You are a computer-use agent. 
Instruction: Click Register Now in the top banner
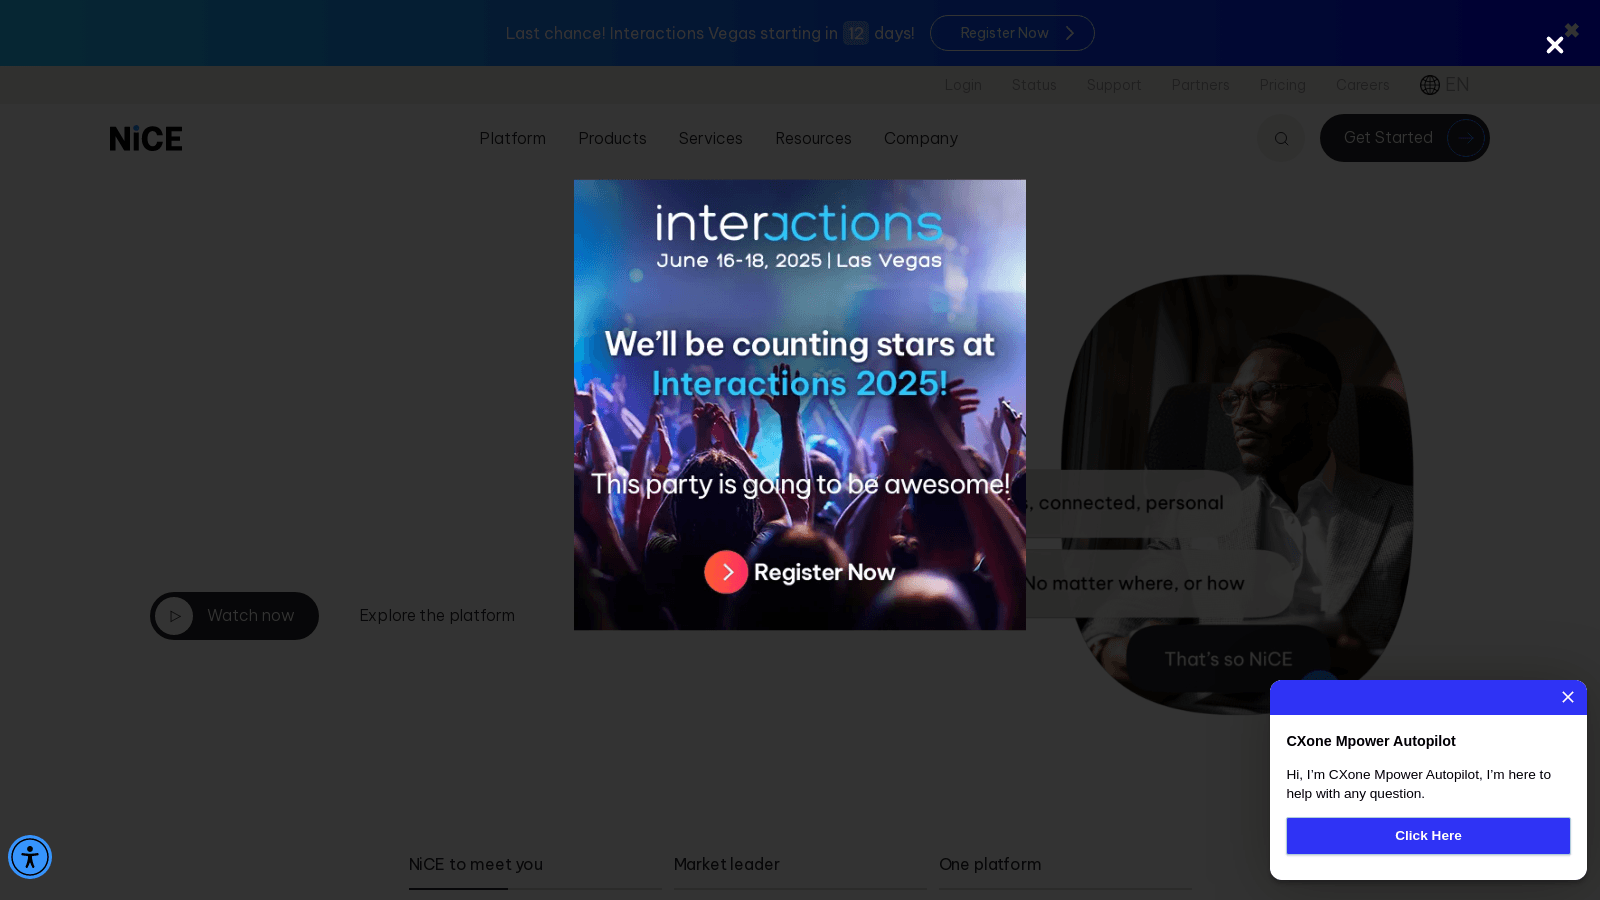1012,33
